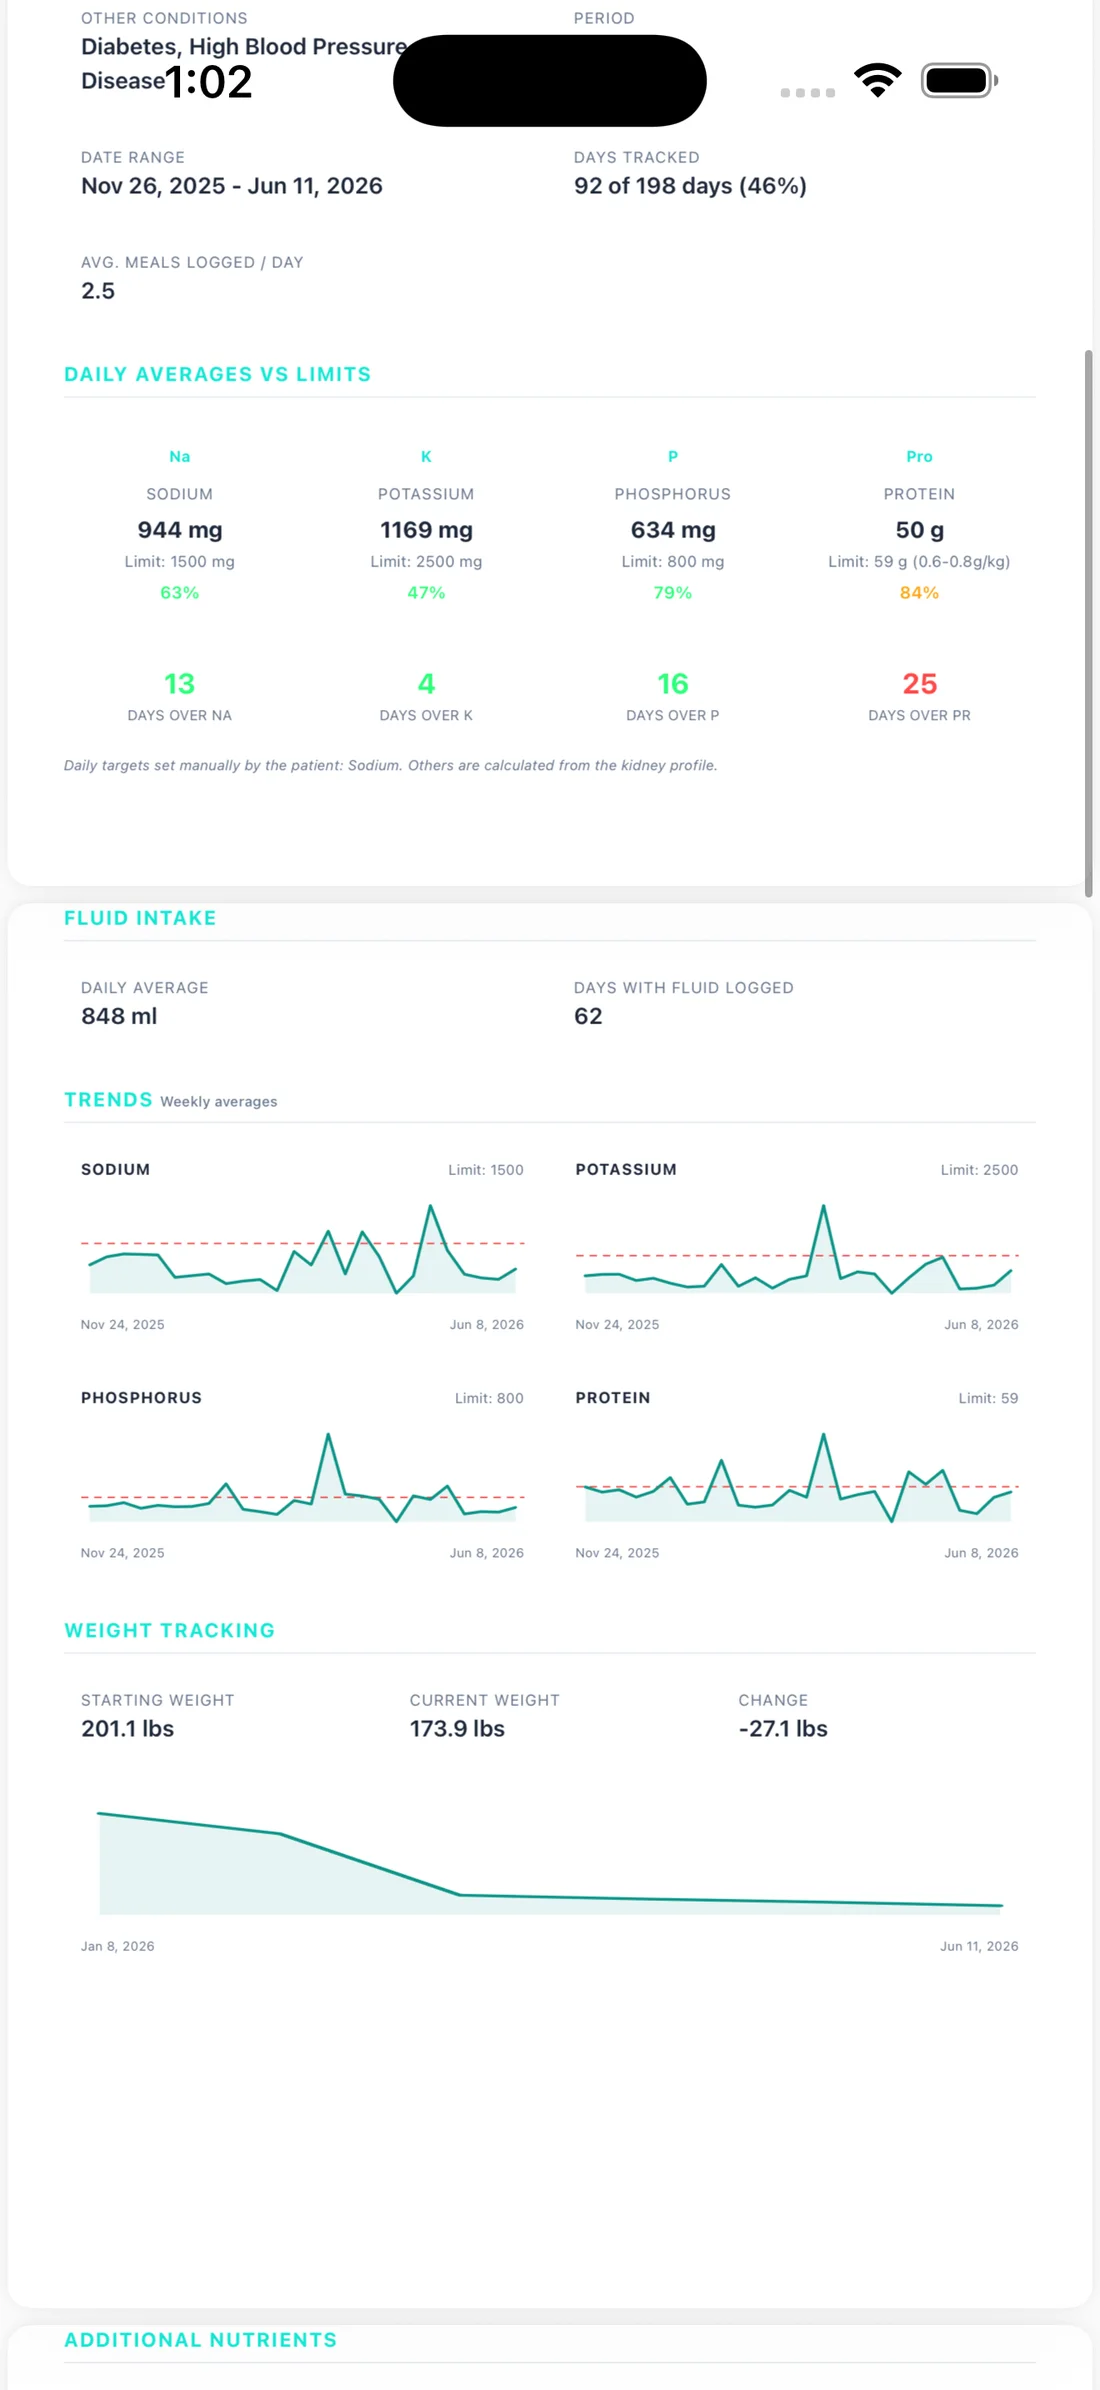Select the P phosphorus symbol

[x=673, y=456]
